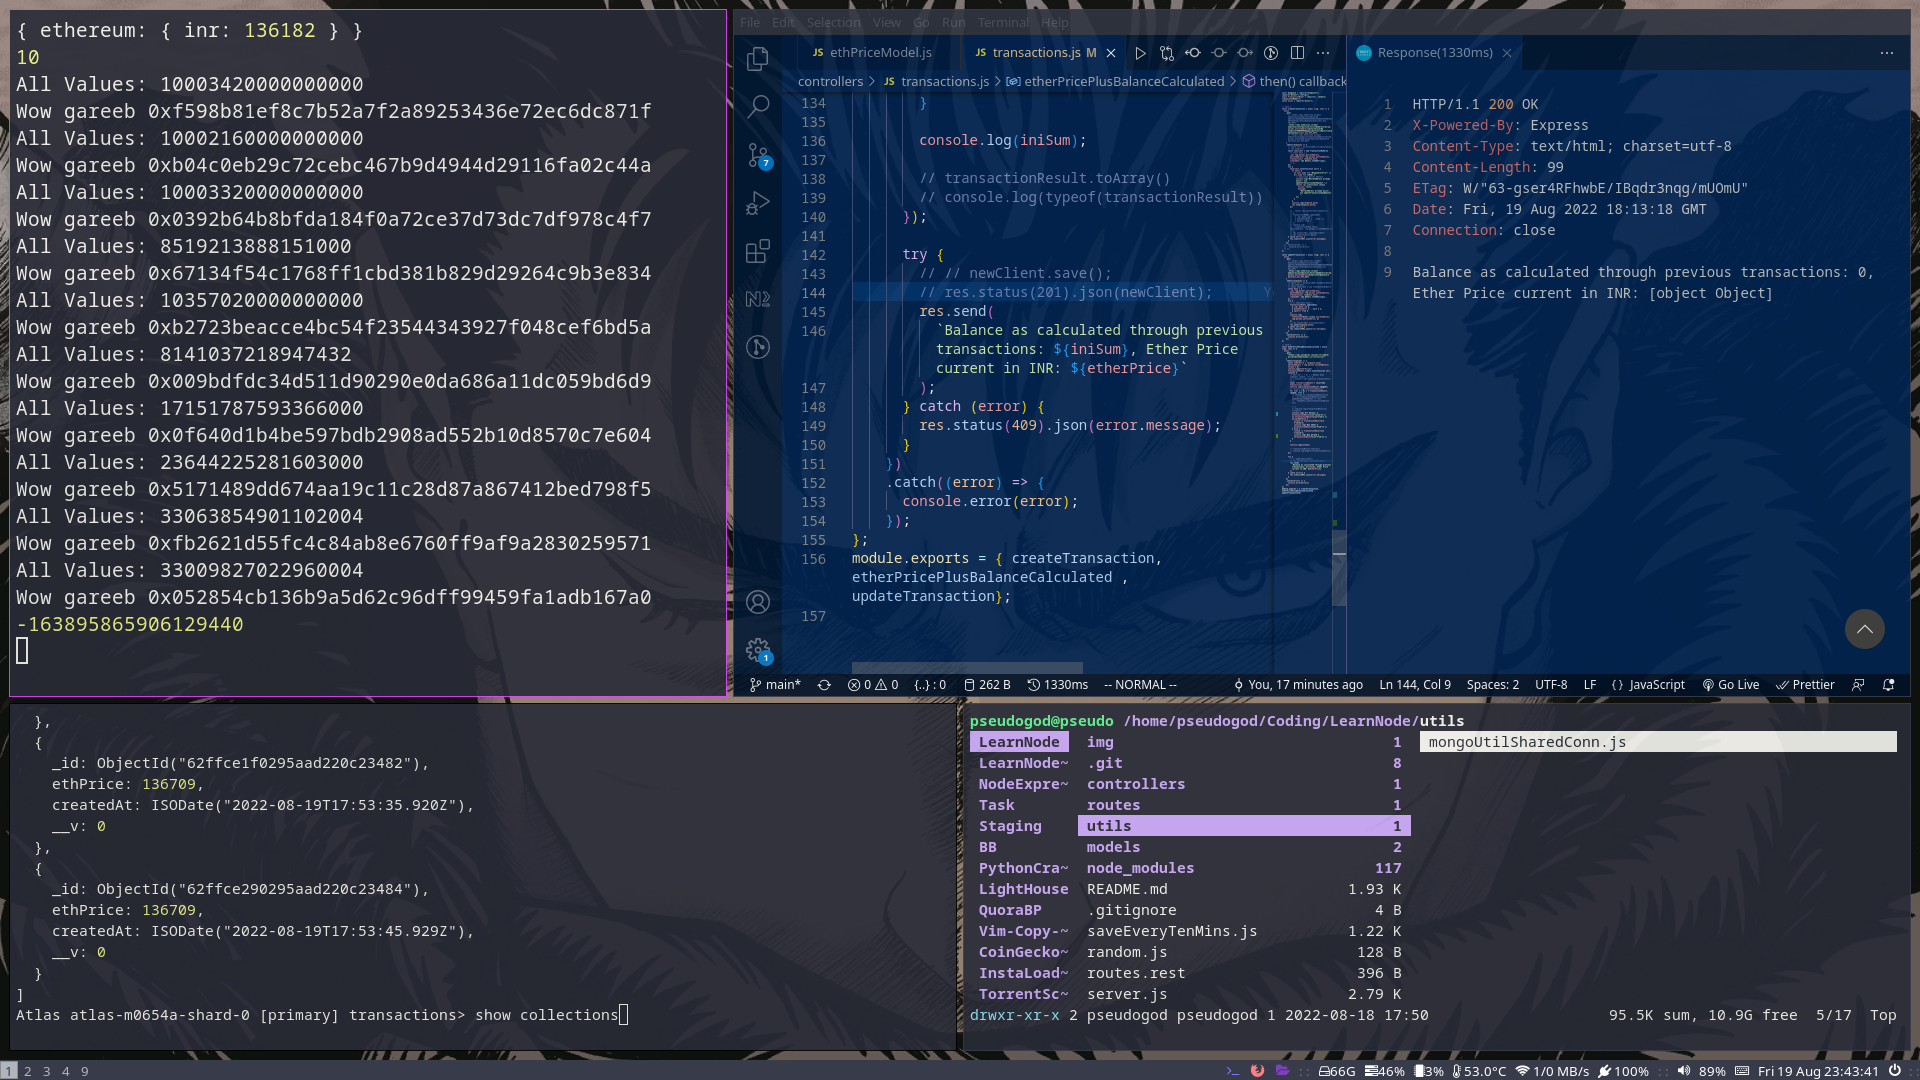Select the utils folder in ranger

(1244, 826)
